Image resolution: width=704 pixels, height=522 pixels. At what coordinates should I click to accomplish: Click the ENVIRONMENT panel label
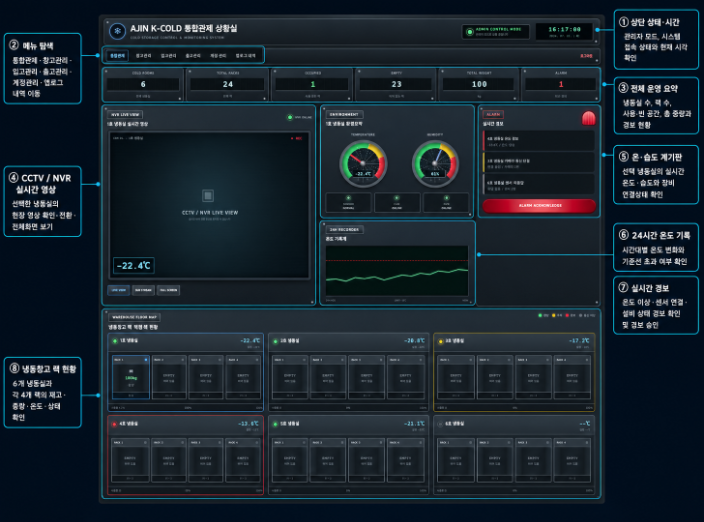point(344,114)
